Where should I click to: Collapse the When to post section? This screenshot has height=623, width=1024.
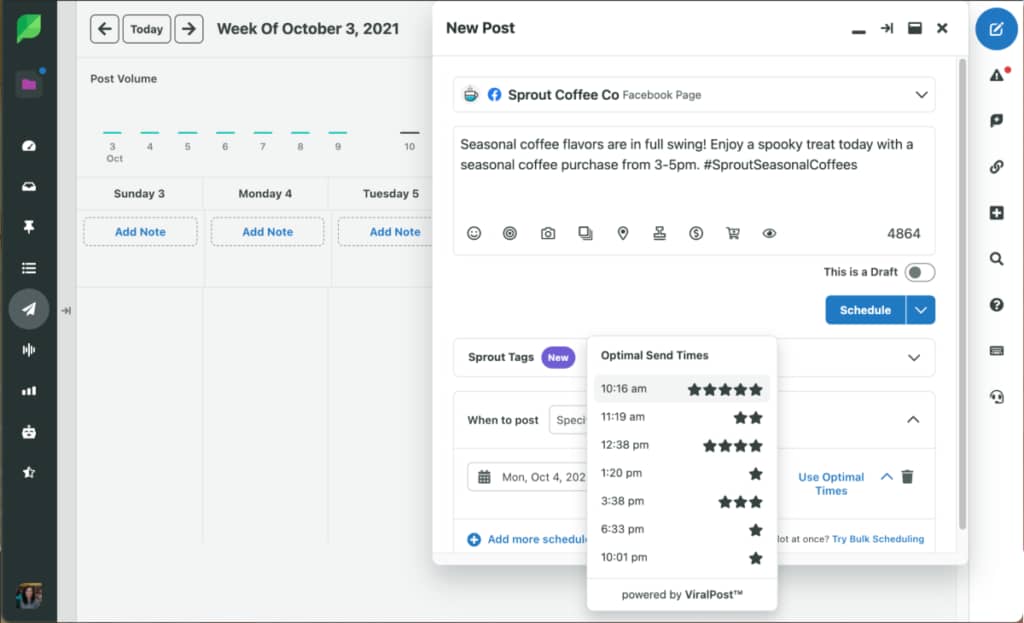click(912, 419)
